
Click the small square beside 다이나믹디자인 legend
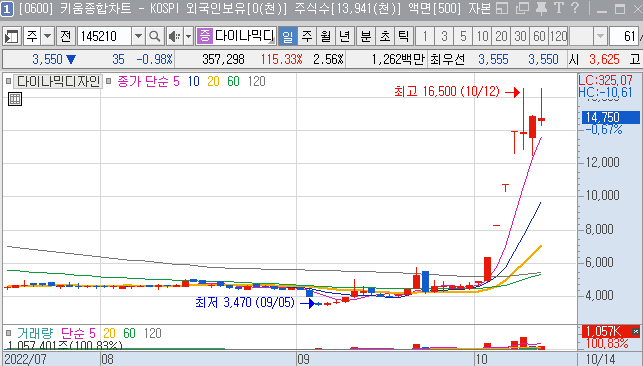9,81
